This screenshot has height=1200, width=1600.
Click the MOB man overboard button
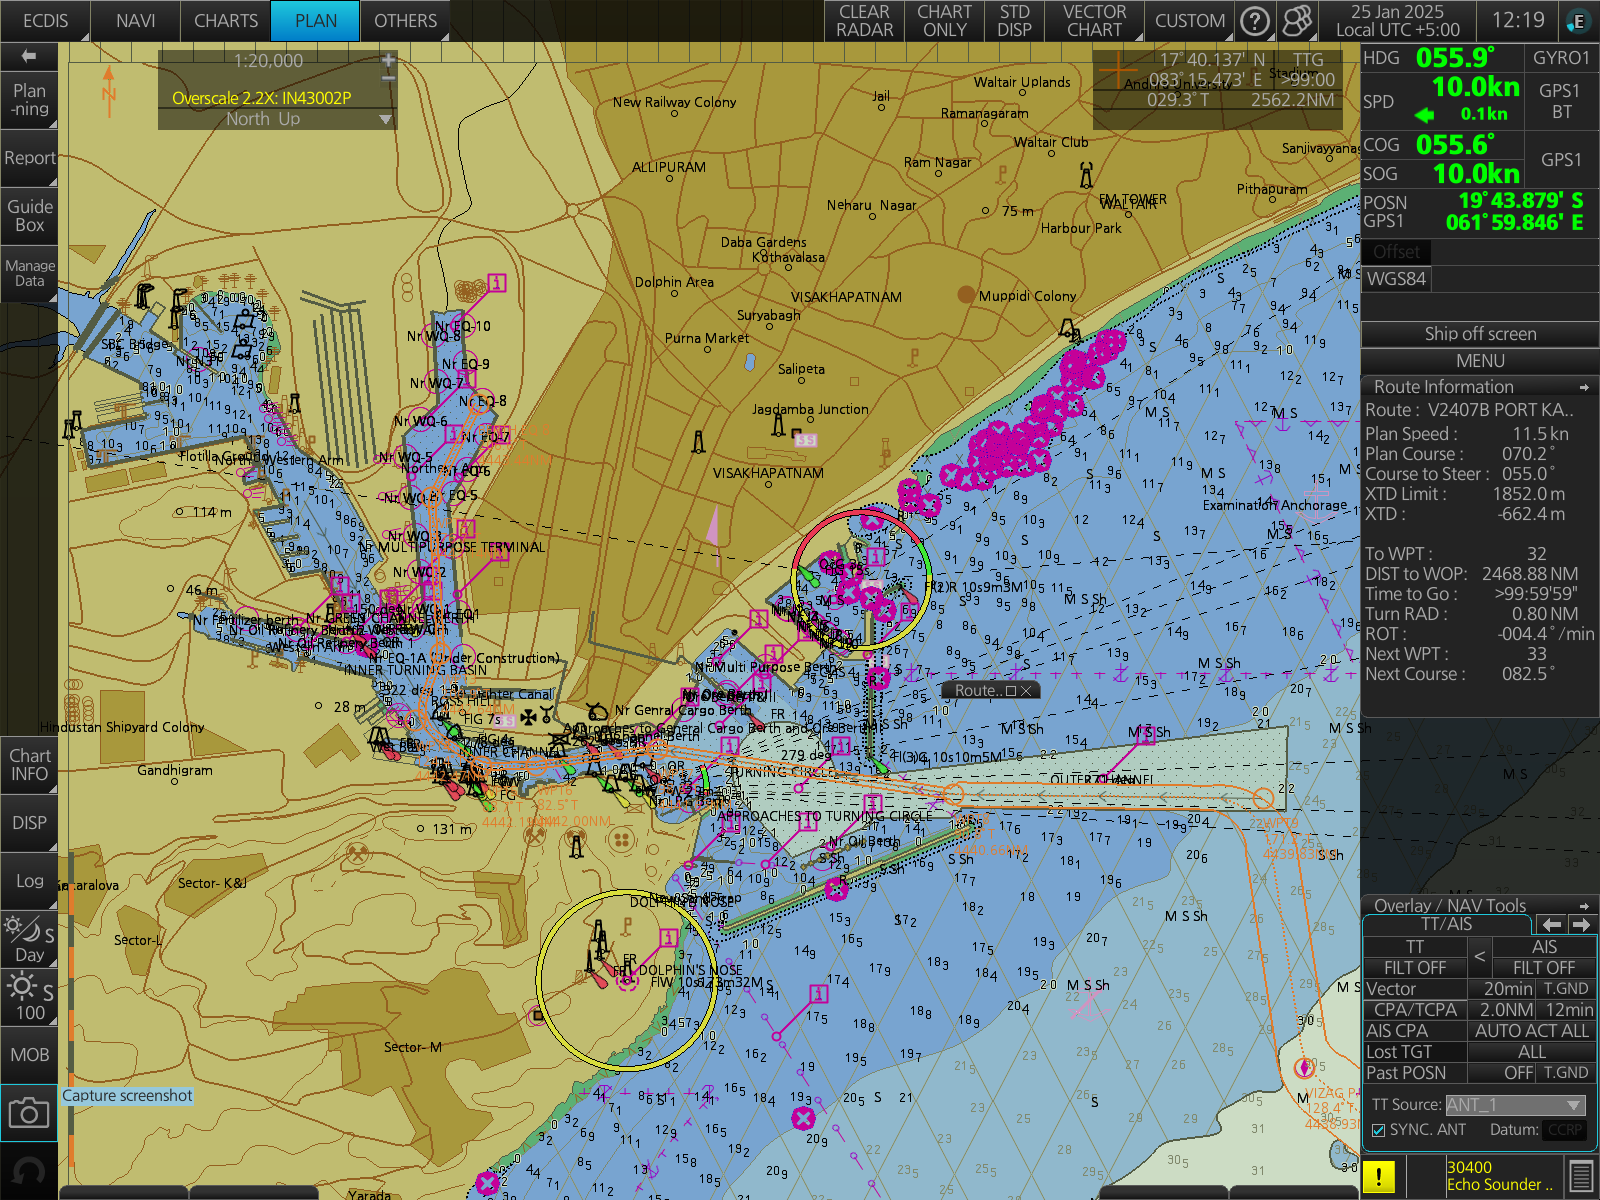[28, 1055]
